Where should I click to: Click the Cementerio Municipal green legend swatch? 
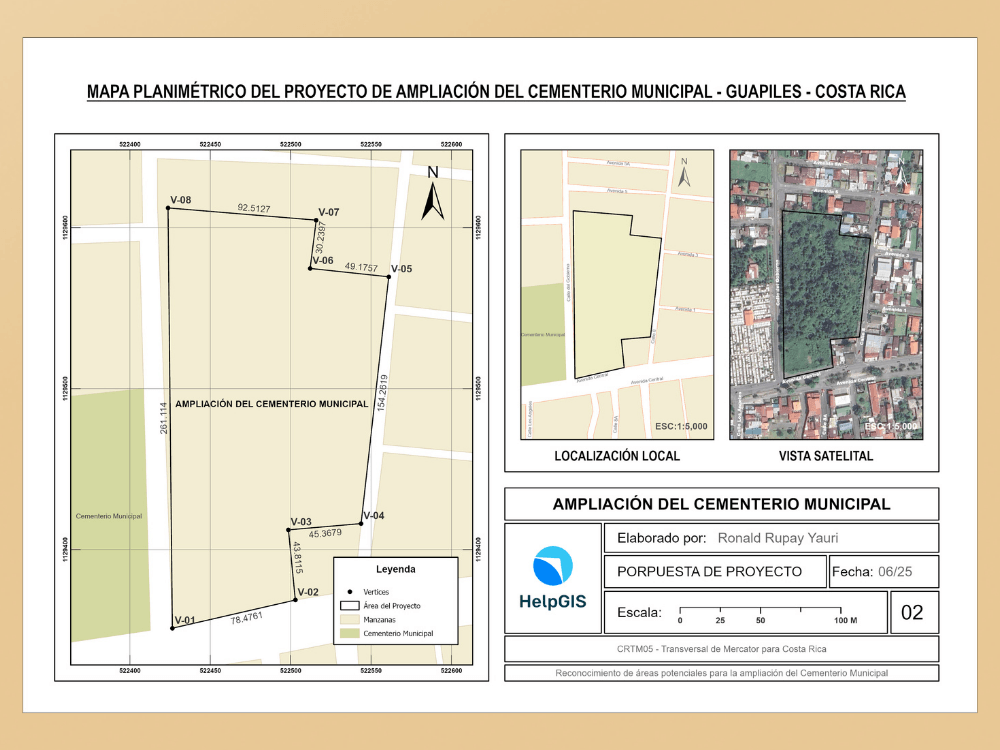point(349,633)
